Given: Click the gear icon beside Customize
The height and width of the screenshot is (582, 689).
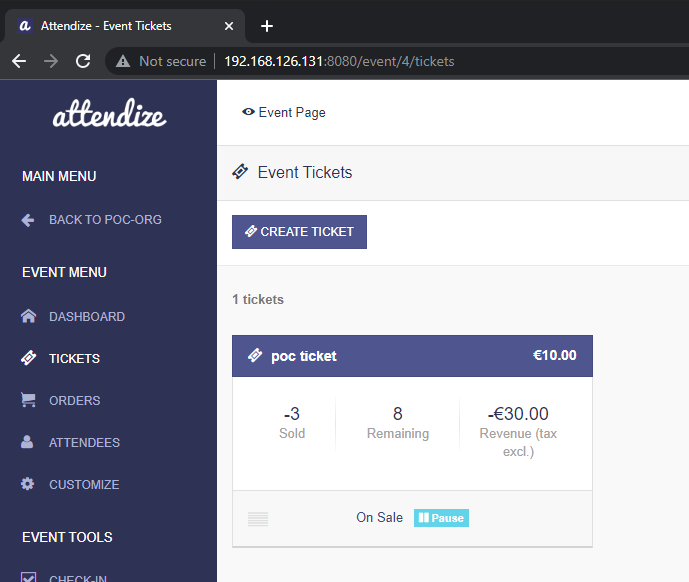Looking at the screenshot, I should tap(28, 485).
